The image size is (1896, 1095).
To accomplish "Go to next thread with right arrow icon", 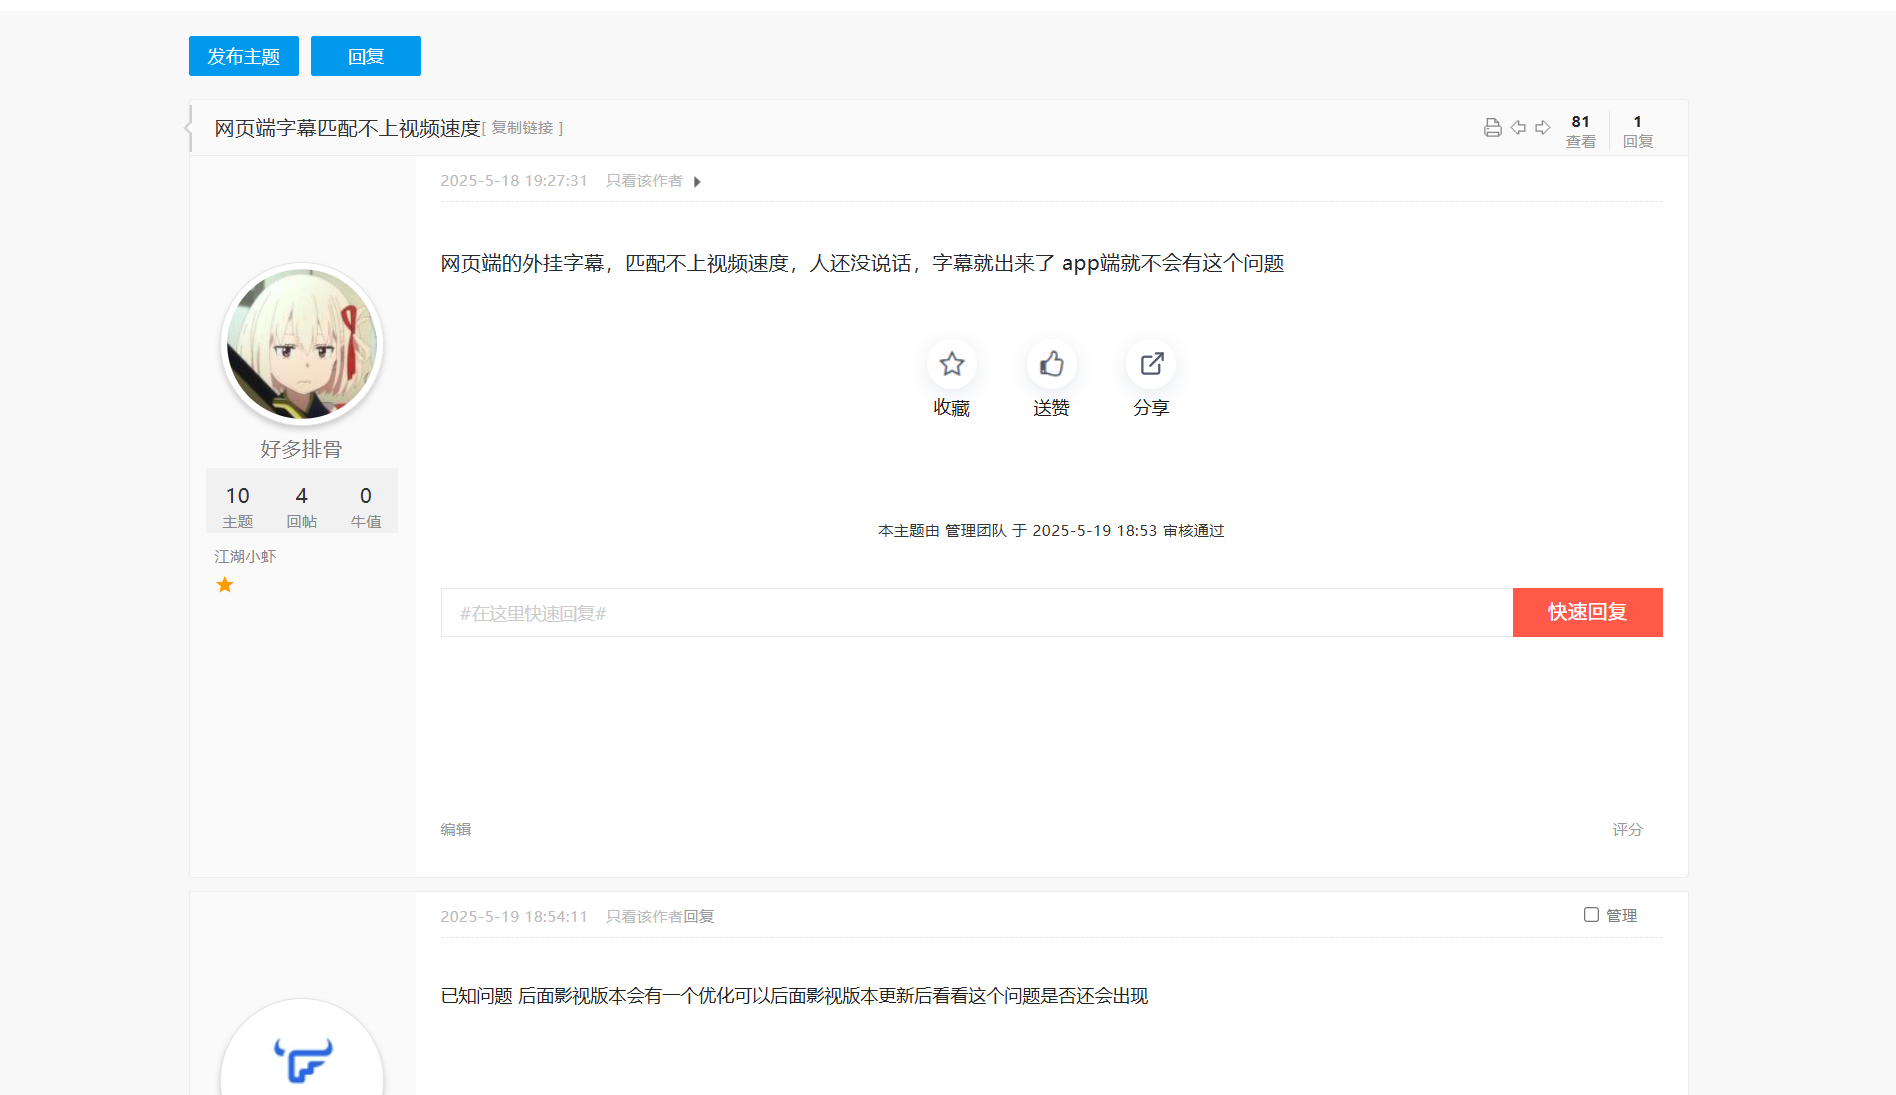I will (x=1543, y=127).
